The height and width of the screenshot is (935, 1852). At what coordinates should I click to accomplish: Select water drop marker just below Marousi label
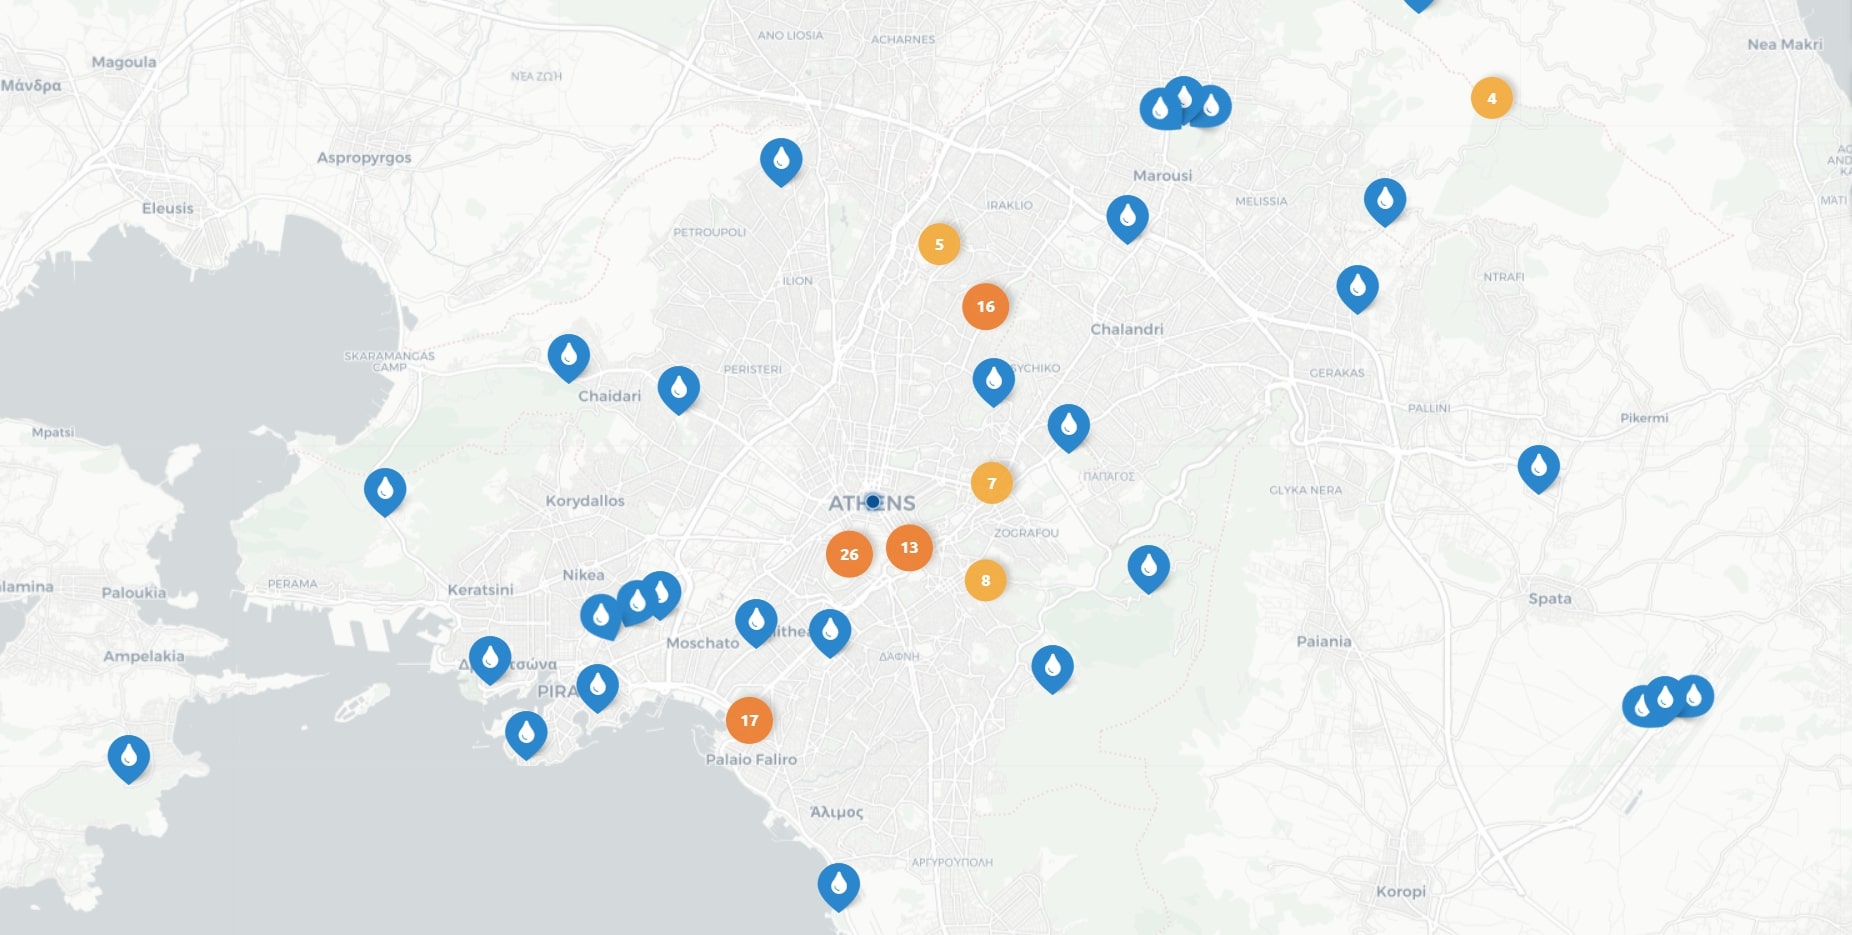1127,217
